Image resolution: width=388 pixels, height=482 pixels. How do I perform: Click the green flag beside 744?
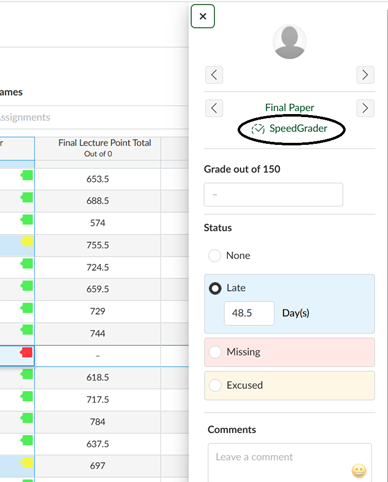[x=27, y=330]
